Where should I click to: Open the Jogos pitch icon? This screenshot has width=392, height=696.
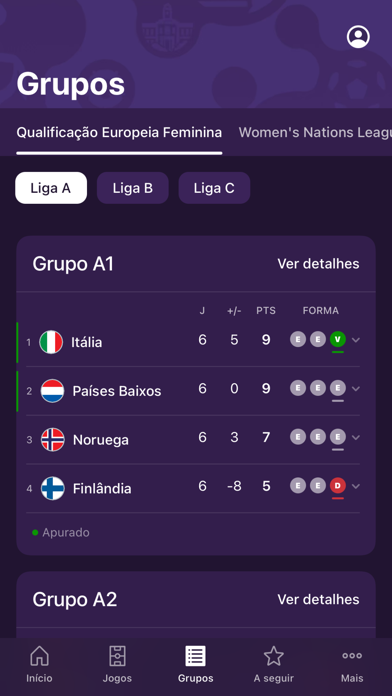pyautogui.click(x=117, y=656)
